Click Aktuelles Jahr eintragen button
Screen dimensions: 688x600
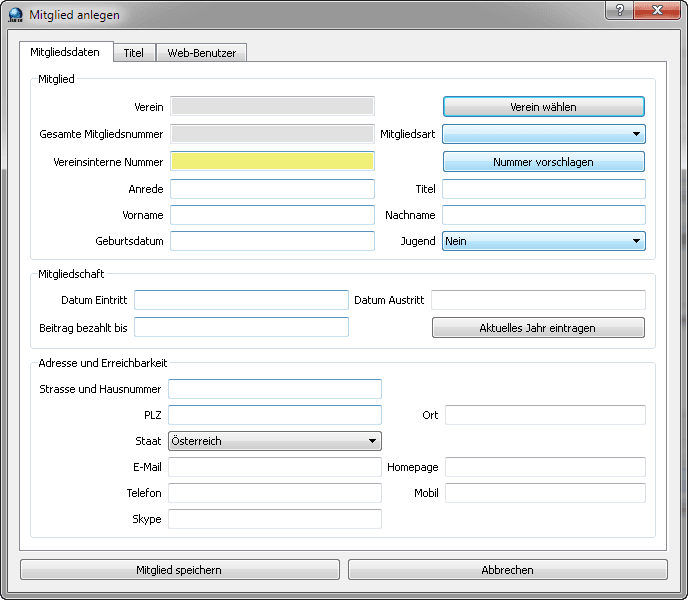(538, 327)
